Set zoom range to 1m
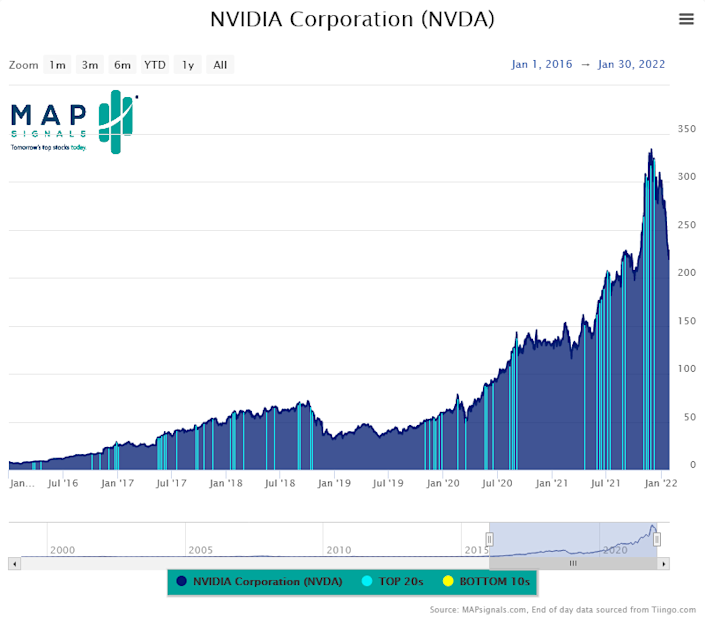 [x=57, y=65]
